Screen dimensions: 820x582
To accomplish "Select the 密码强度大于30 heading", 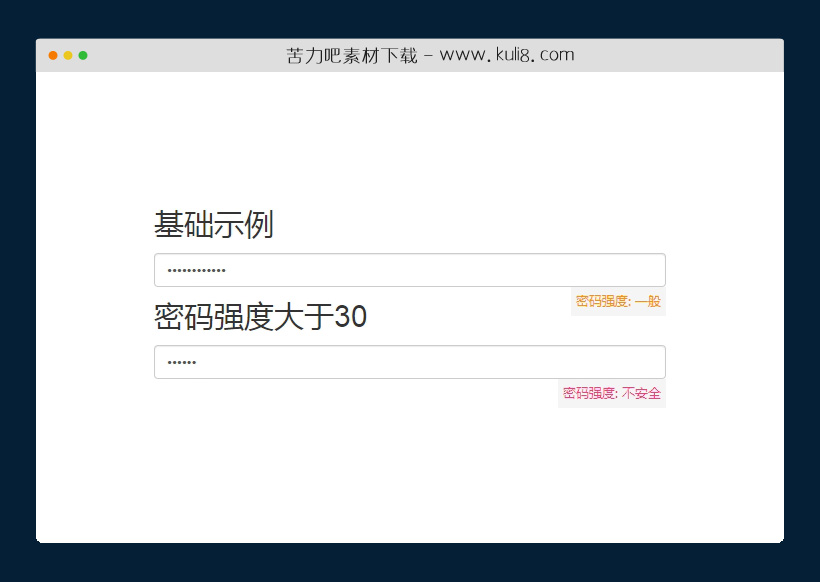I will 260,317.
